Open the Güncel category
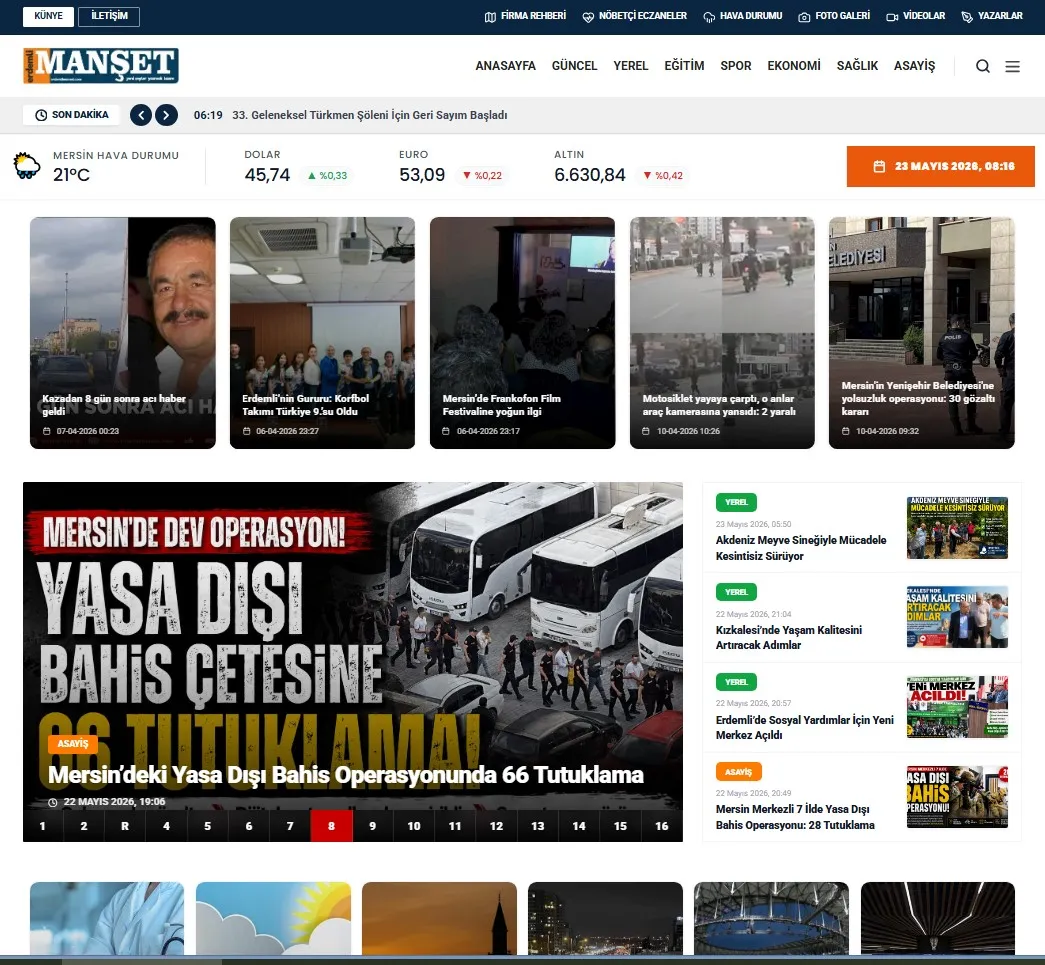Image resolution: width=1045 pixels, height=965 pixels. coord(574,66)
